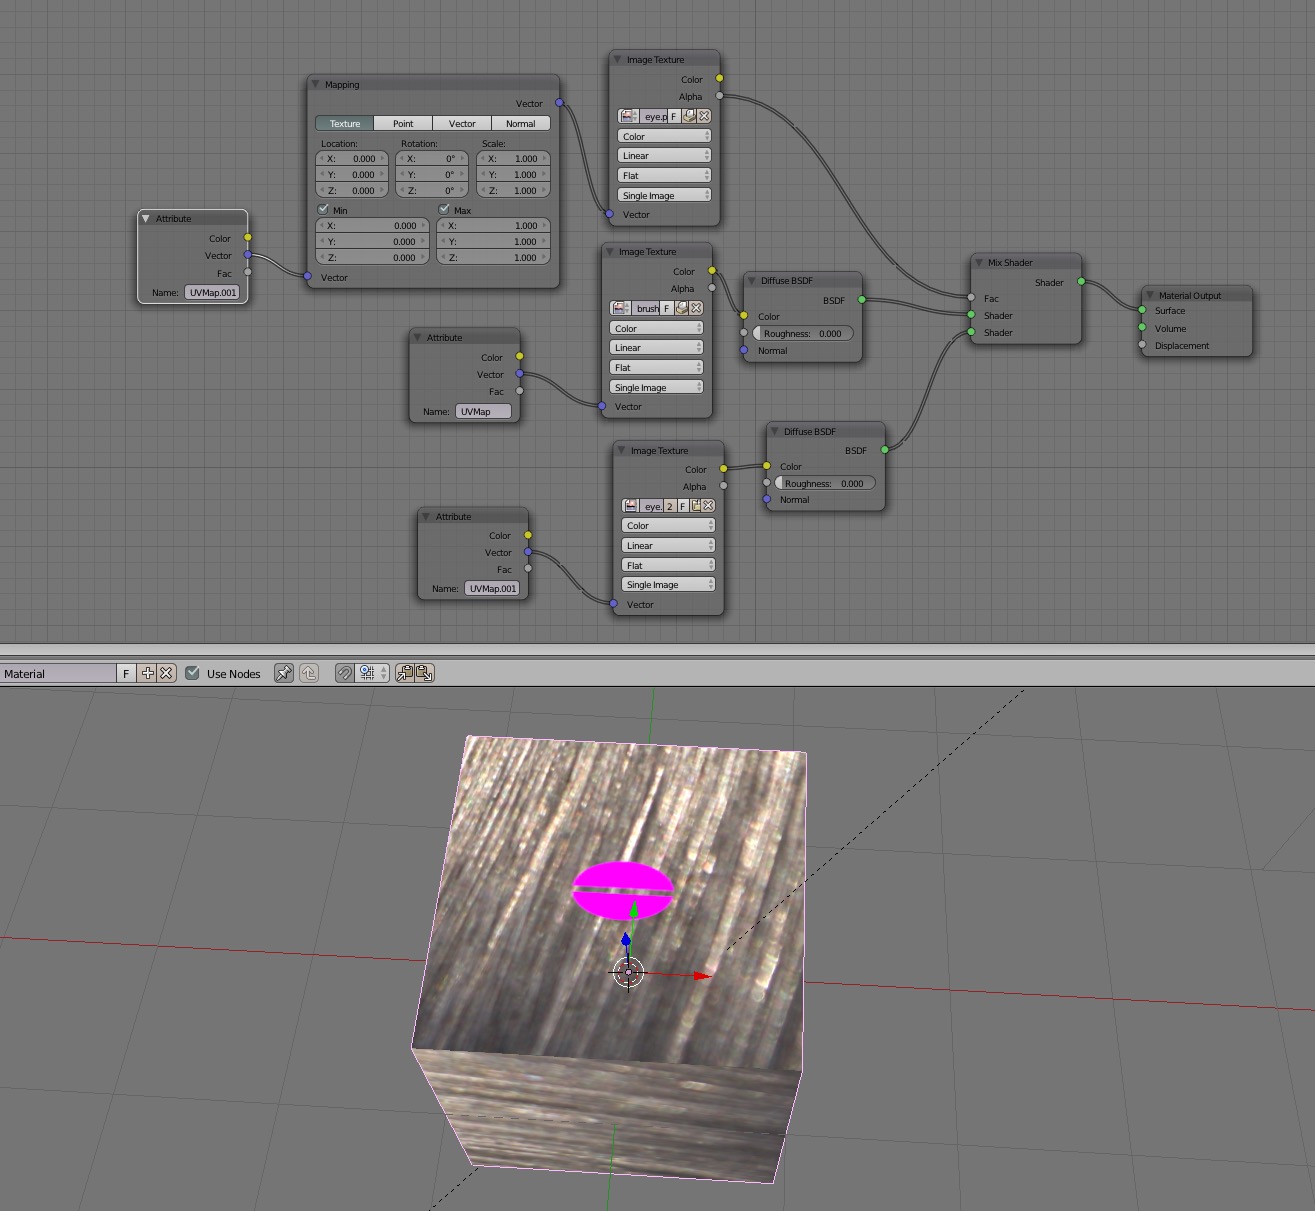This screenshot has width=1315, height=1211.
Task: Click the Roughness slider of lower Diffuse BSDF
Action: point(825,483)
